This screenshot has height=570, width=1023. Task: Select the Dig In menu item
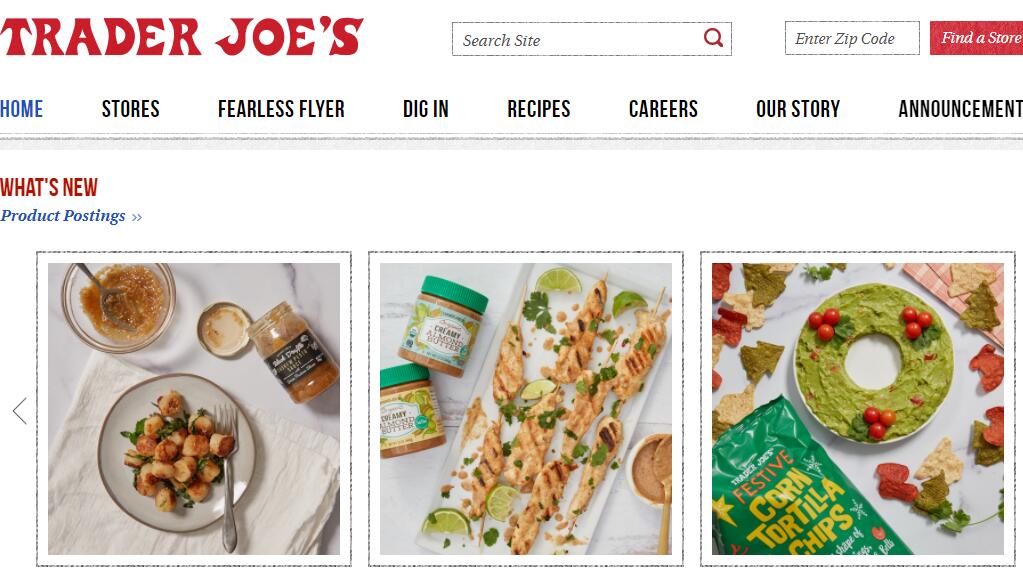(425, 109)
